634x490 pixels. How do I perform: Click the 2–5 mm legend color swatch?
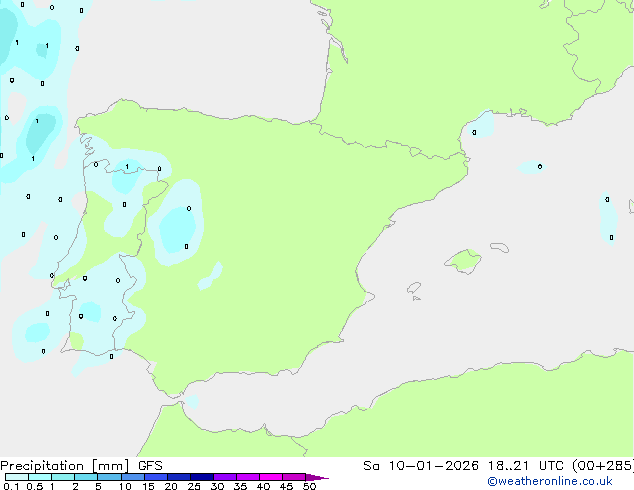pos(86,477)
